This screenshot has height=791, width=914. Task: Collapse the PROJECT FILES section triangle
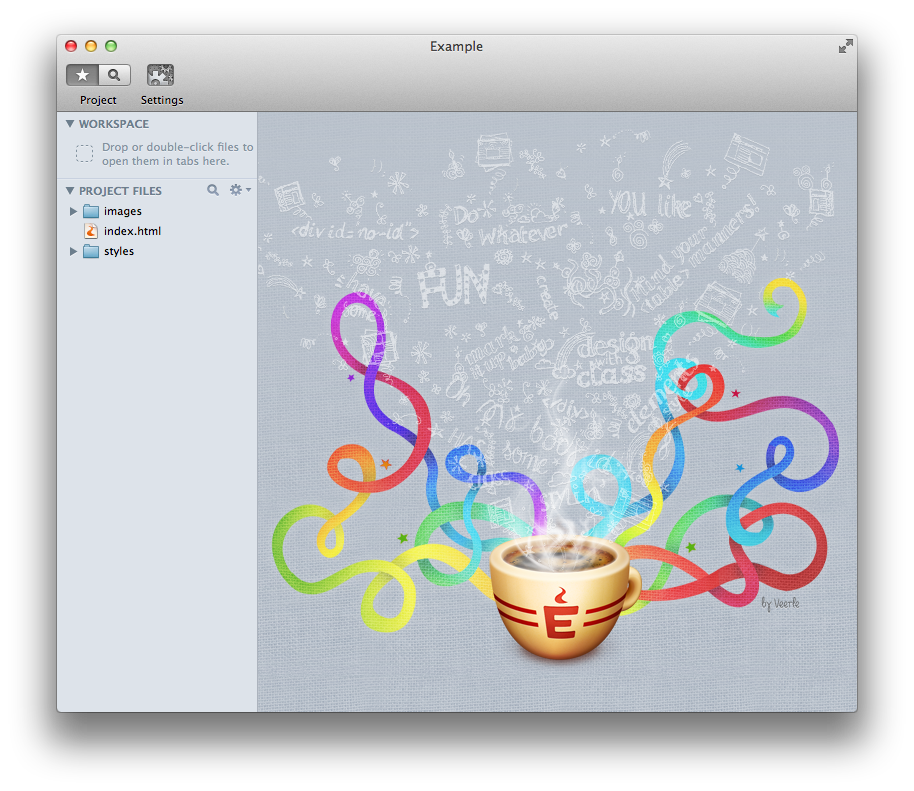(70, 190)
